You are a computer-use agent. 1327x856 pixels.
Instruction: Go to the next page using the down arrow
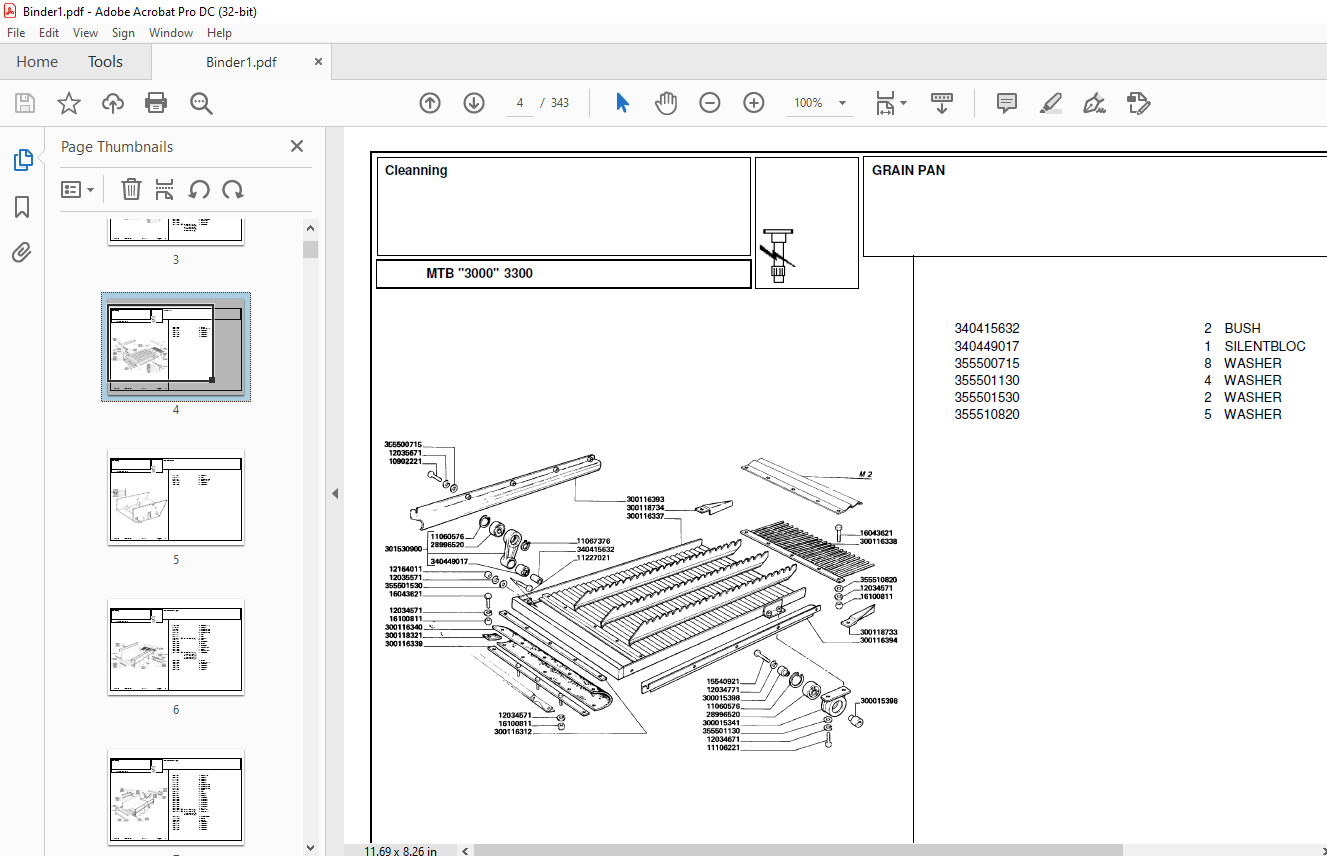[474, 103]
